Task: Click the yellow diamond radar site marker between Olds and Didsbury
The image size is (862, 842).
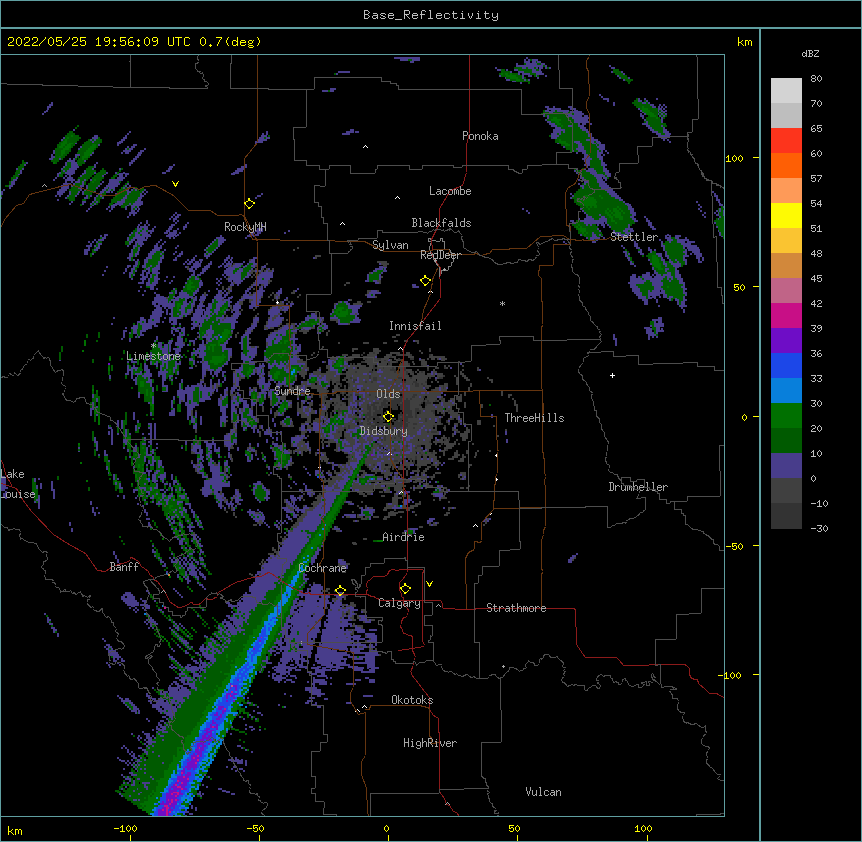Action: [388, 416]
